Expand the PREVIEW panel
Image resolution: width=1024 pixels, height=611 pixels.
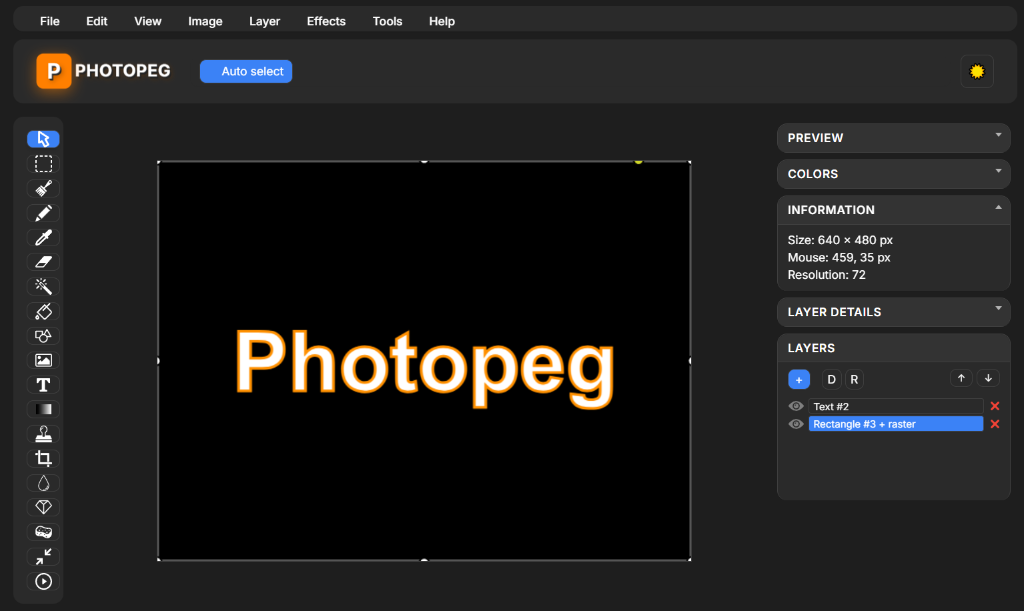click(x=893, y=138)
